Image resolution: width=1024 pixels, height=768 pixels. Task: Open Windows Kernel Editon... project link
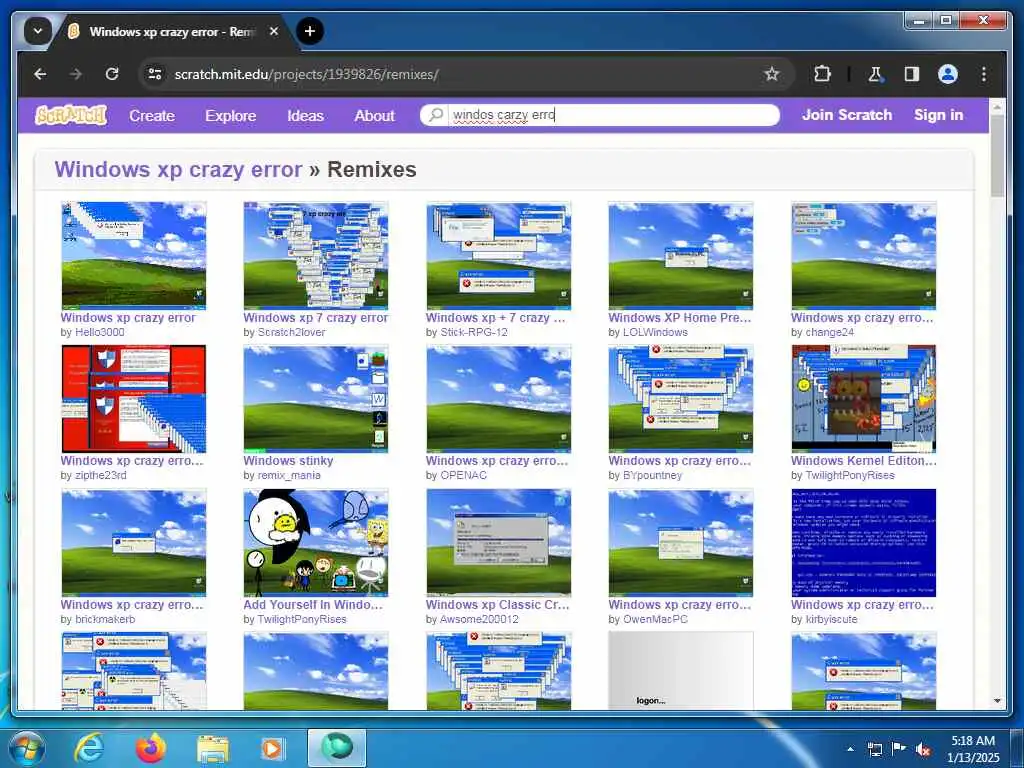click(863, 460)
